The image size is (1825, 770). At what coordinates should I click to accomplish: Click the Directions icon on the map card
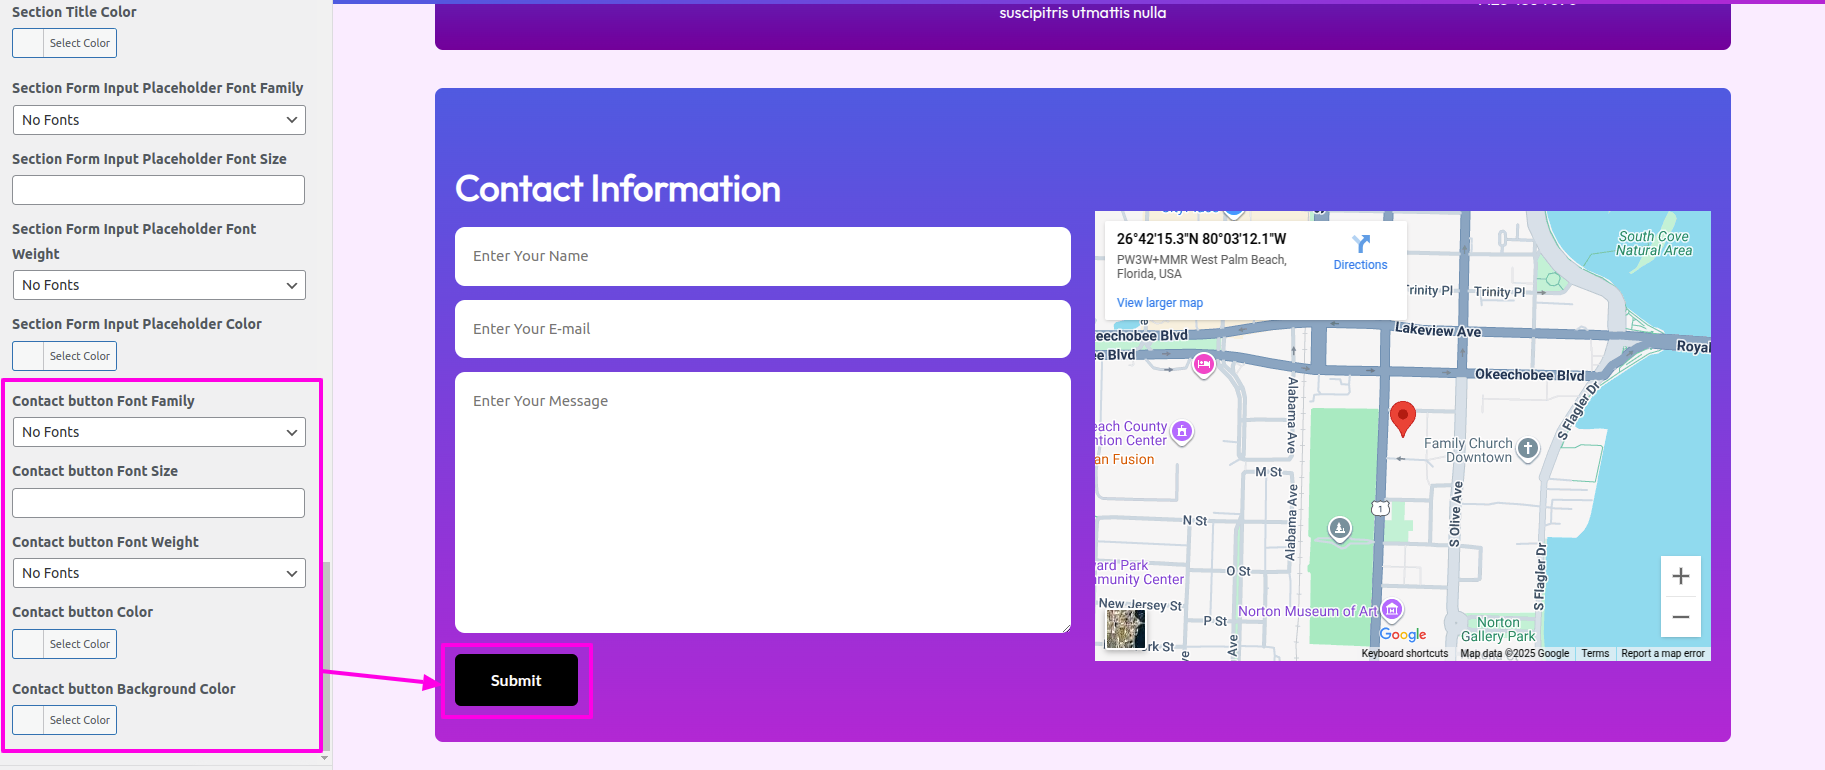point(1360,245)
